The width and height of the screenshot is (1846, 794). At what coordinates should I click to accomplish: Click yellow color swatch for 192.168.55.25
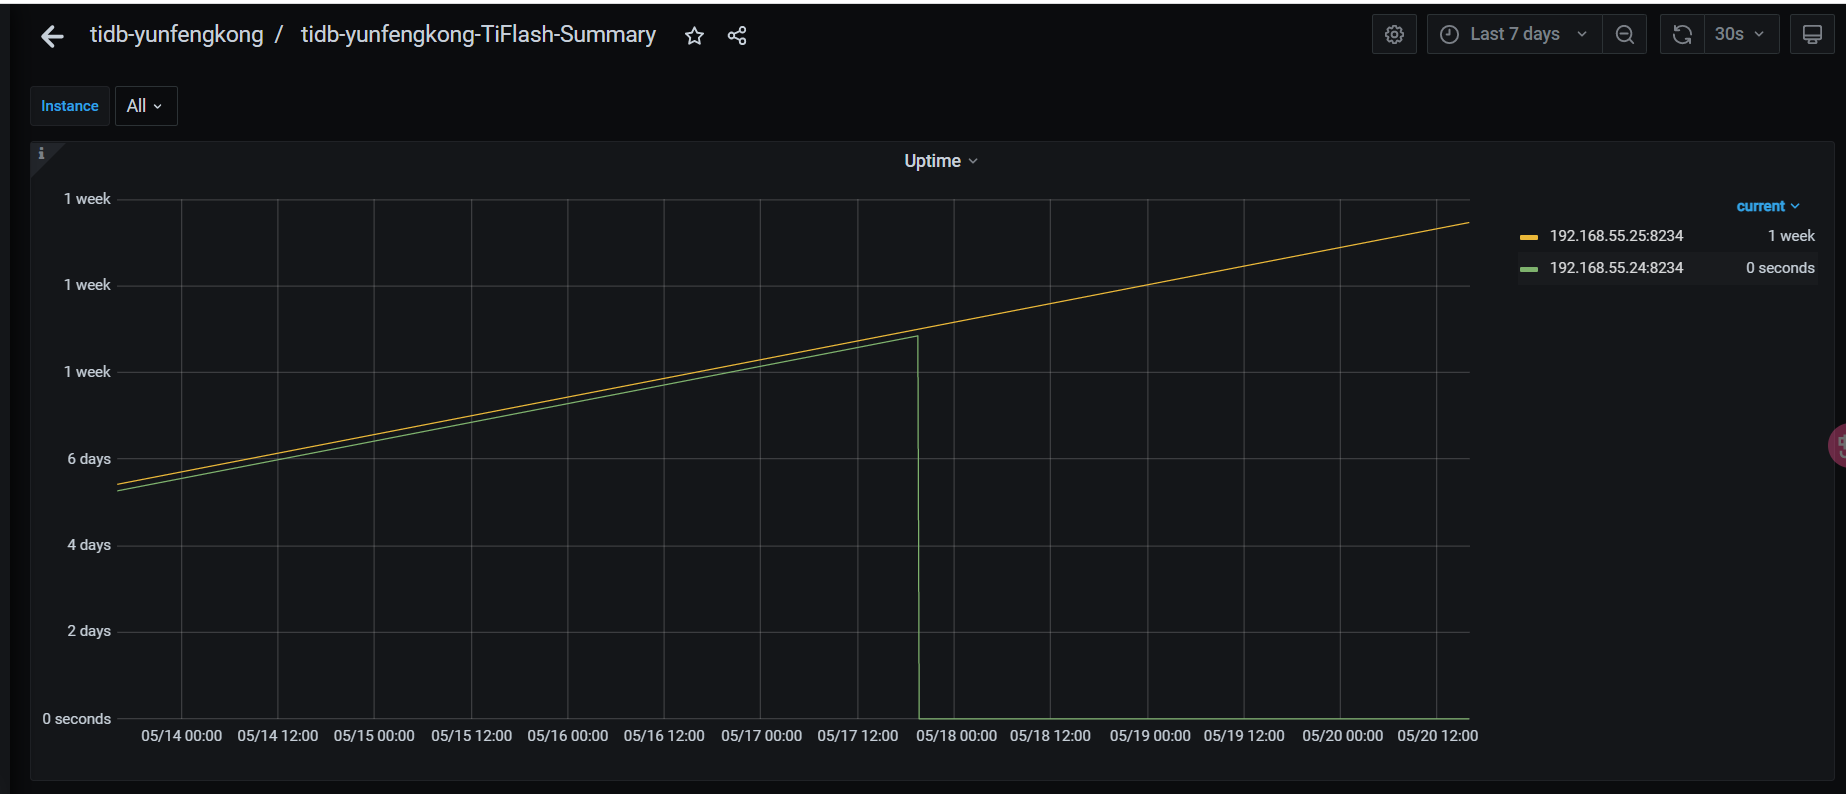[1528, 237]
